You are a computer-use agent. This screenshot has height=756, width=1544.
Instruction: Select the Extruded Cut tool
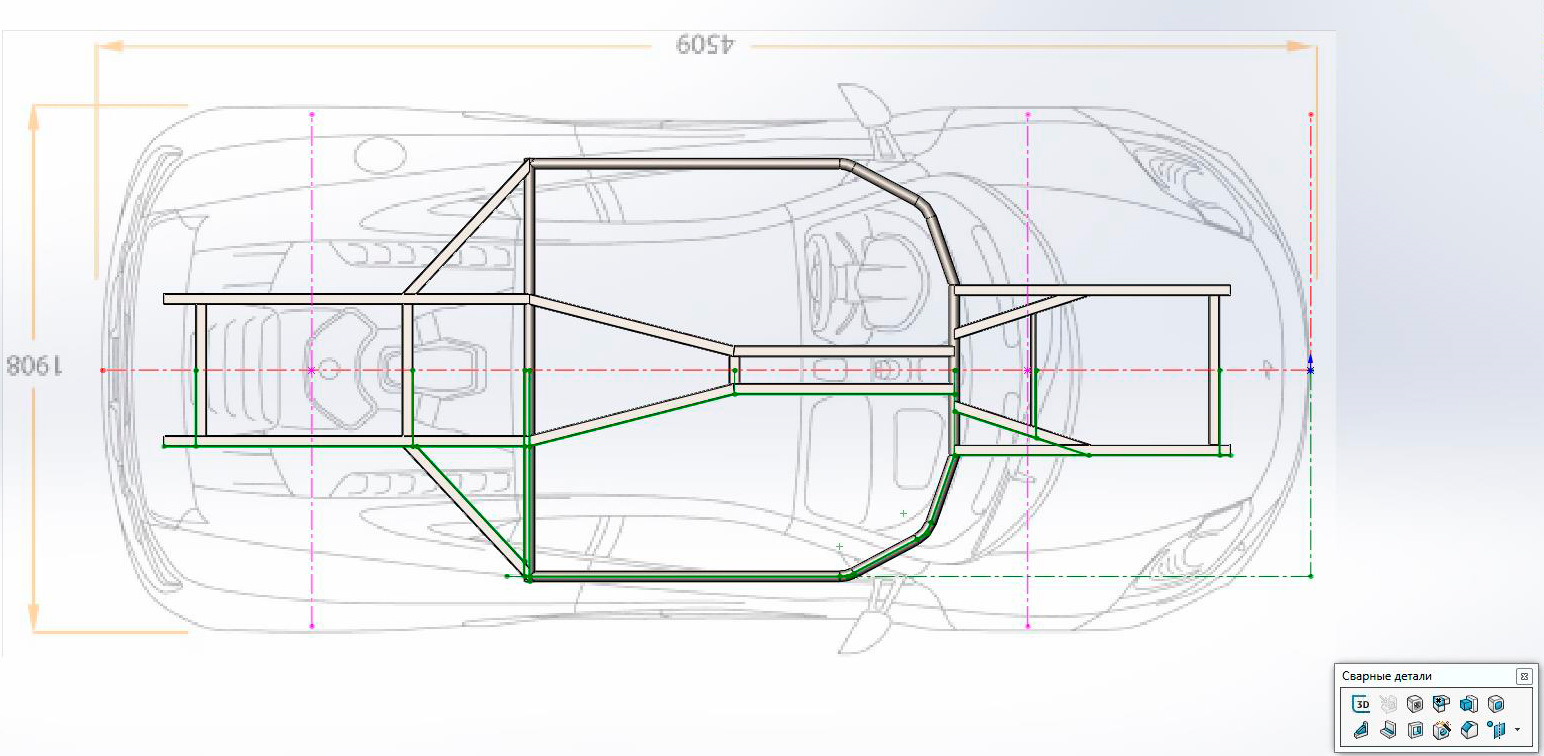pos(1415,730)
